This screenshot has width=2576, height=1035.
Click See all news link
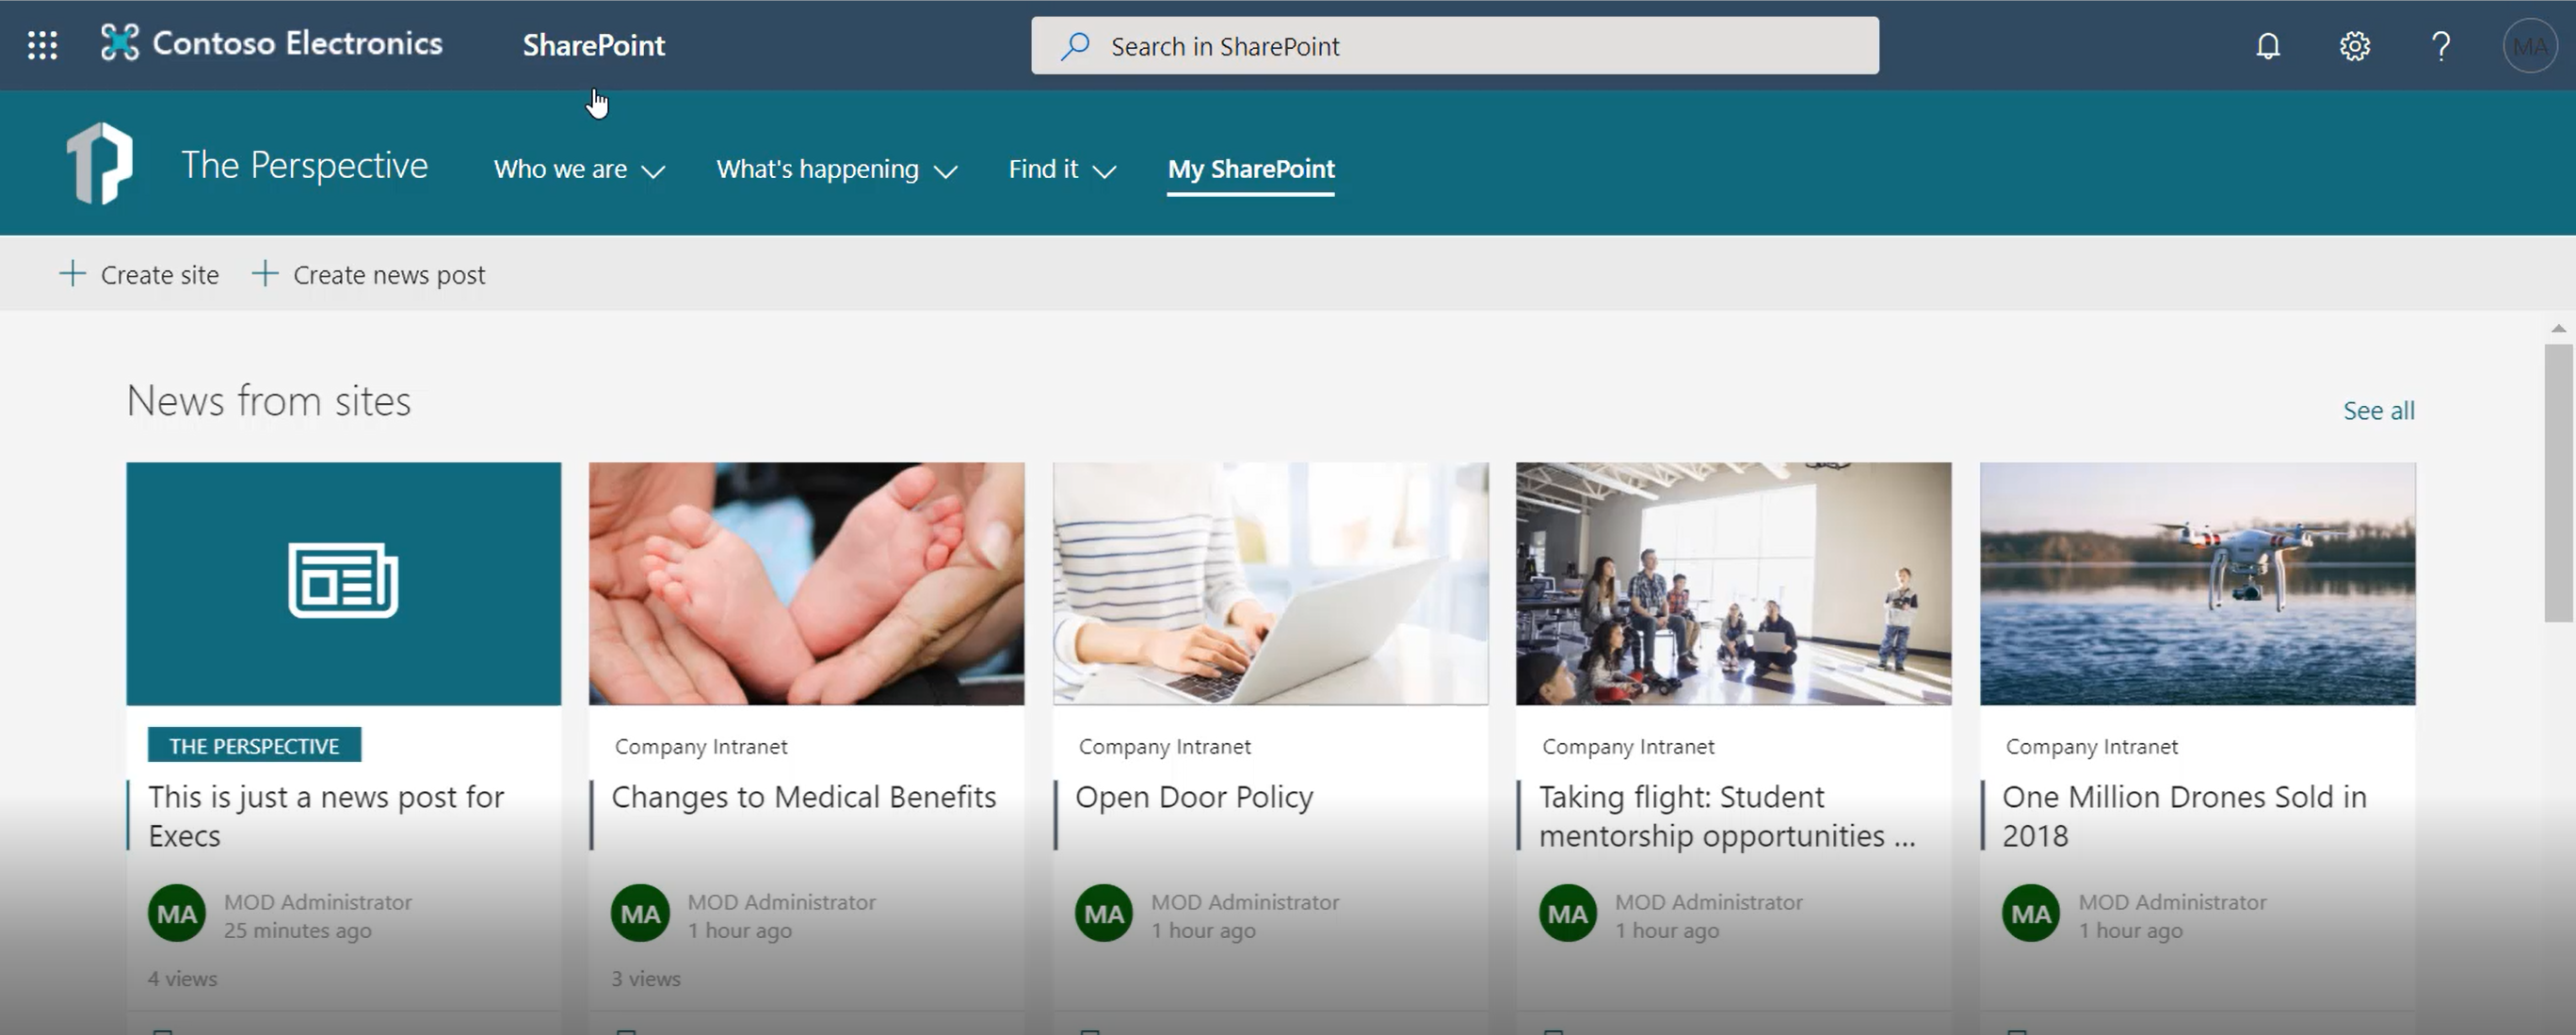pos(2379,410)
